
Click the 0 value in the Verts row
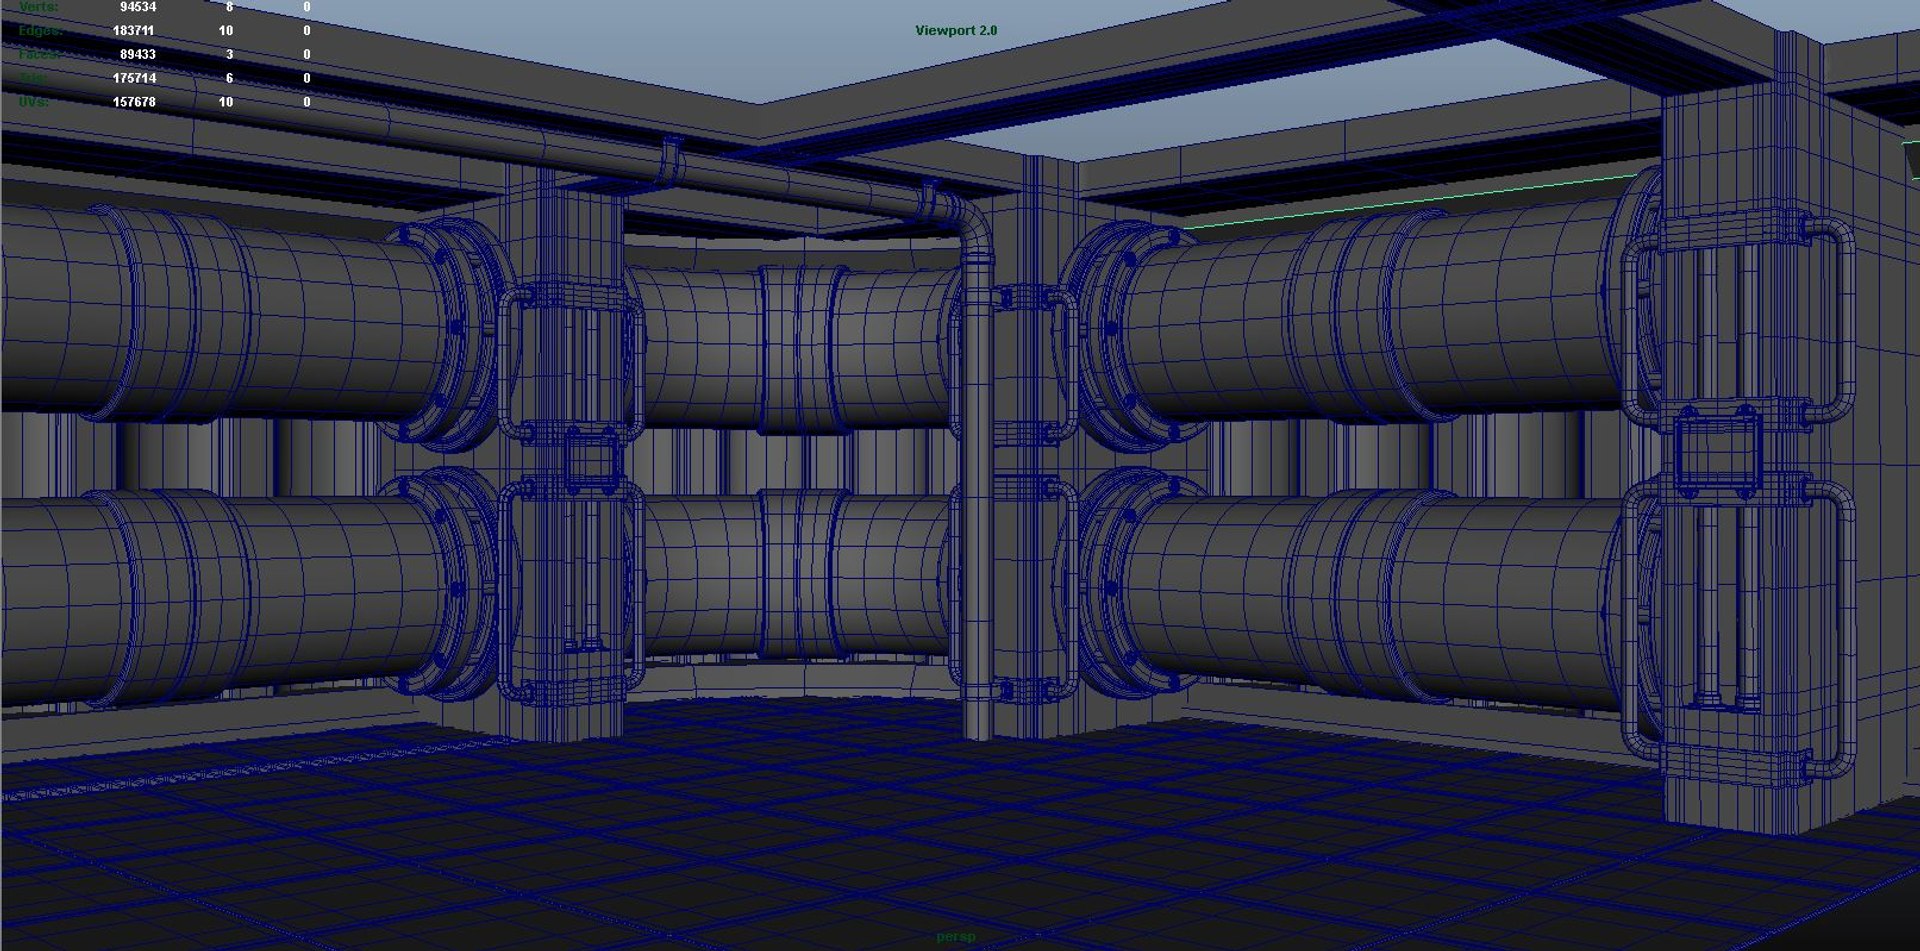pyautogui.click(x=307, y=7)
